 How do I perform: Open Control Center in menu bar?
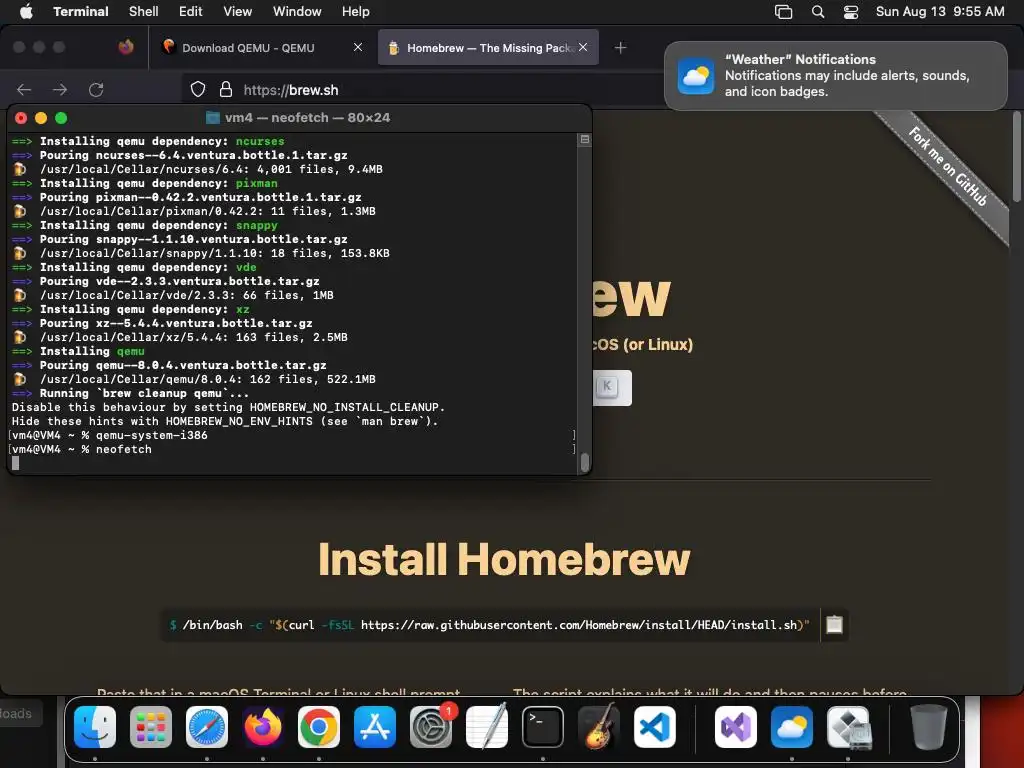pos(851,11)
